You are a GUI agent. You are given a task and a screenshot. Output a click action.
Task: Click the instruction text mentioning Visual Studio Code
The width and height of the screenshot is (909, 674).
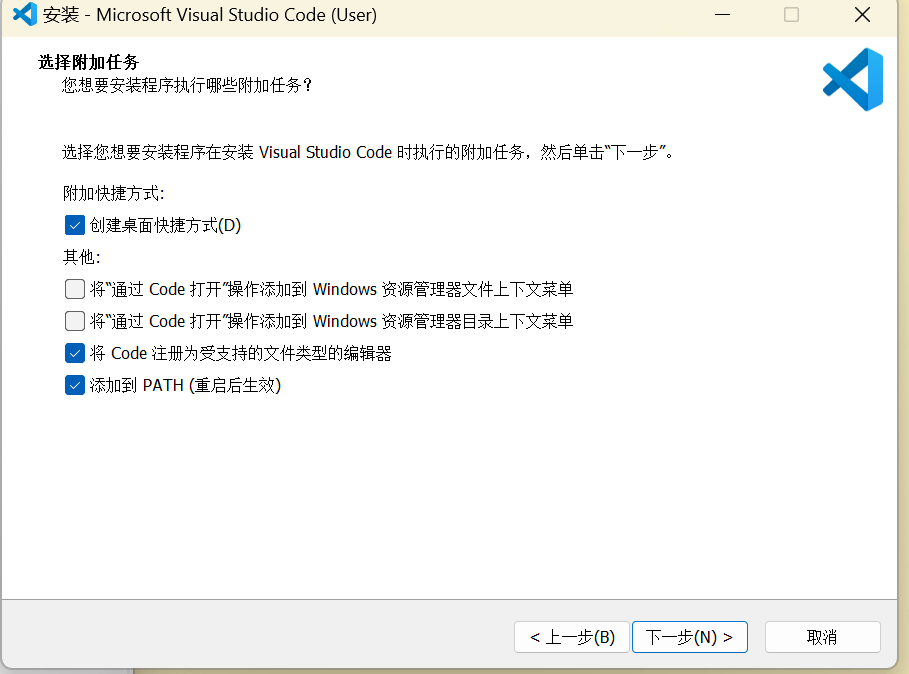tap(369, 152)
